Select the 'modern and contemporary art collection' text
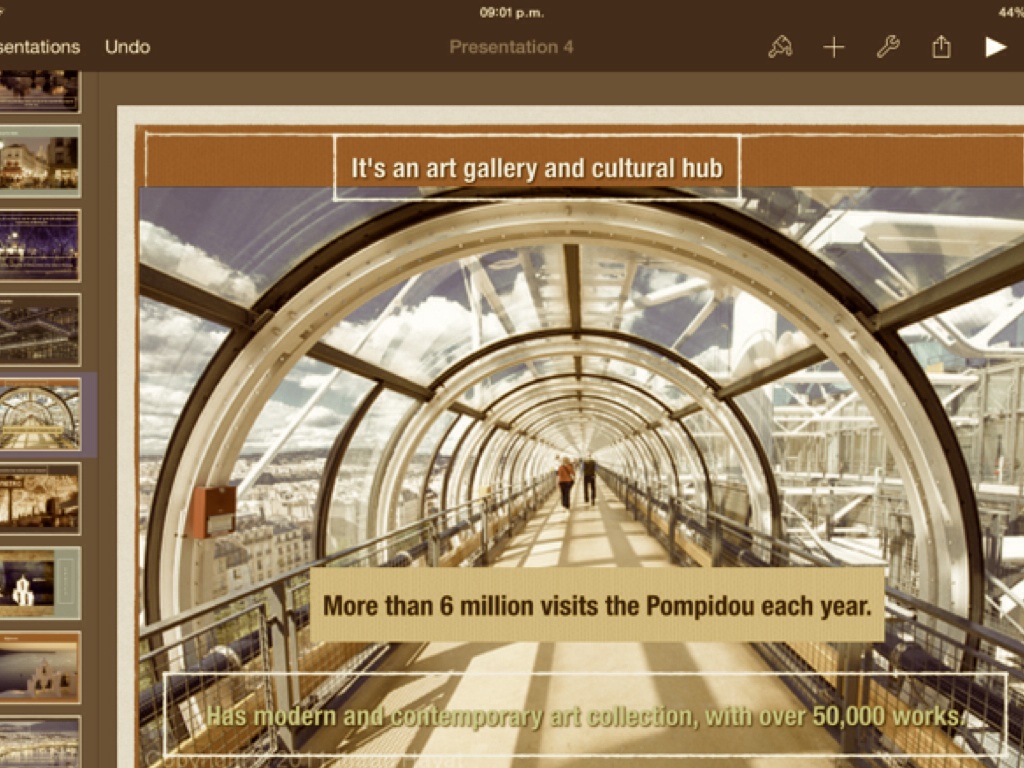This screenshot has height=768, width=1024. pos(585,716)
